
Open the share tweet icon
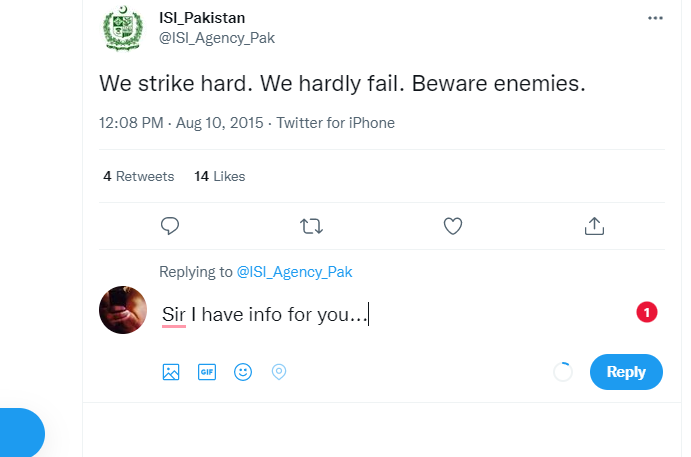(x=594, y=226)
